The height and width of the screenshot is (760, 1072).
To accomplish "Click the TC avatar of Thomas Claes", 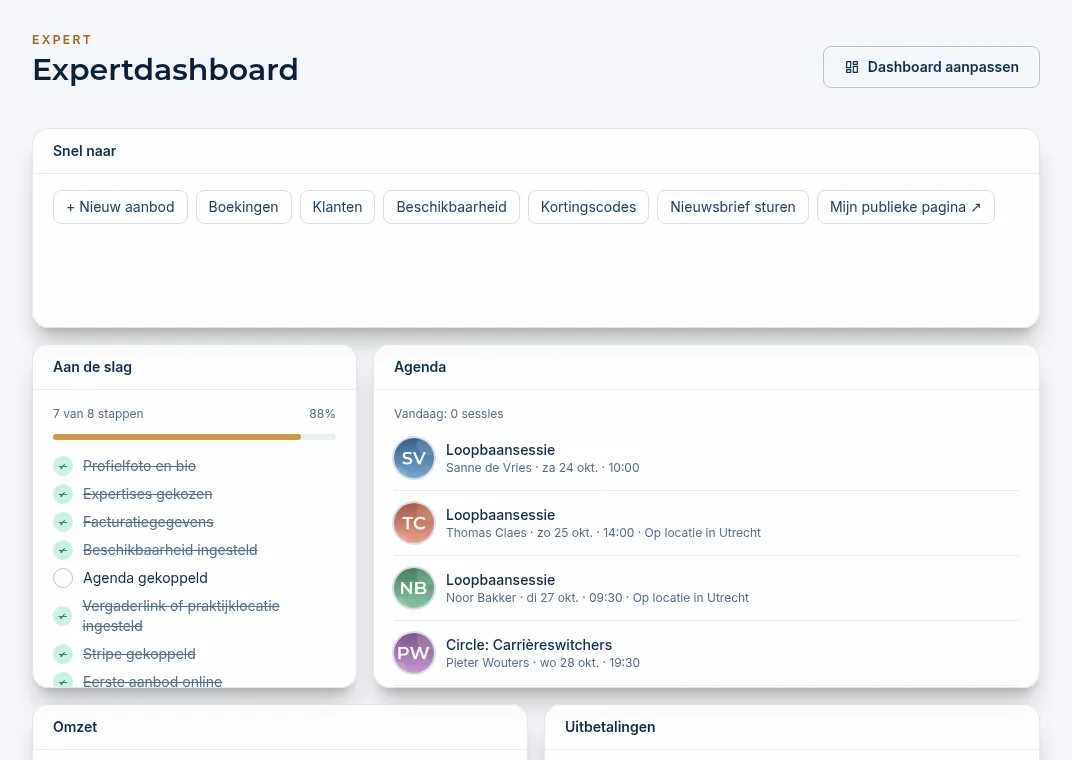I will [x=414, y=523].
